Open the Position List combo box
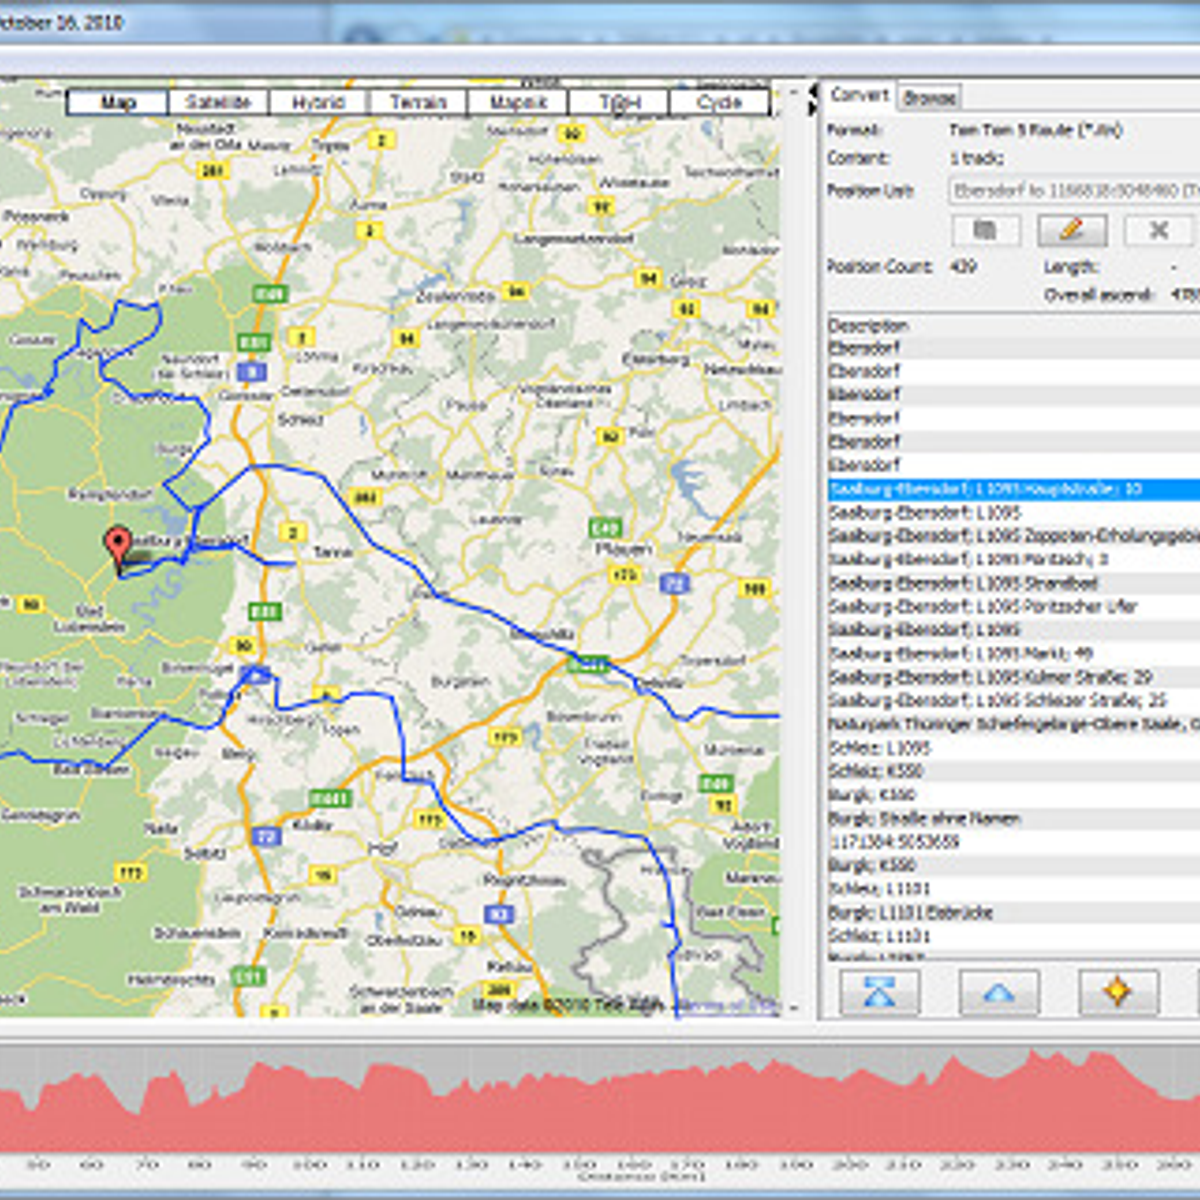 tap(1072, 190)
